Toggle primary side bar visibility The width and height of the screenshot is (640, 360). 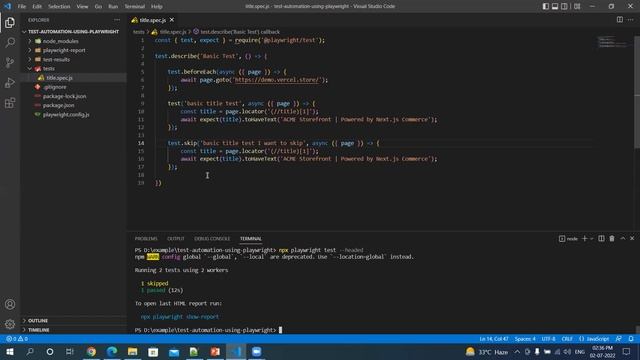tap(546, 6)
